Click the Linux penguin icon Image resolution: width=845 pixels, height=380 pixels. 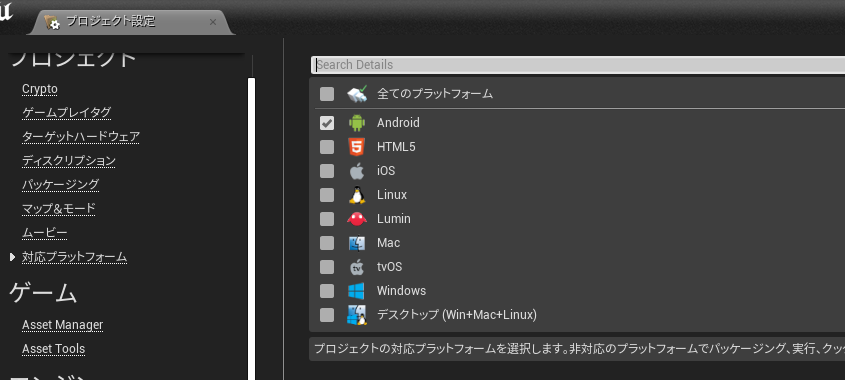357,195
